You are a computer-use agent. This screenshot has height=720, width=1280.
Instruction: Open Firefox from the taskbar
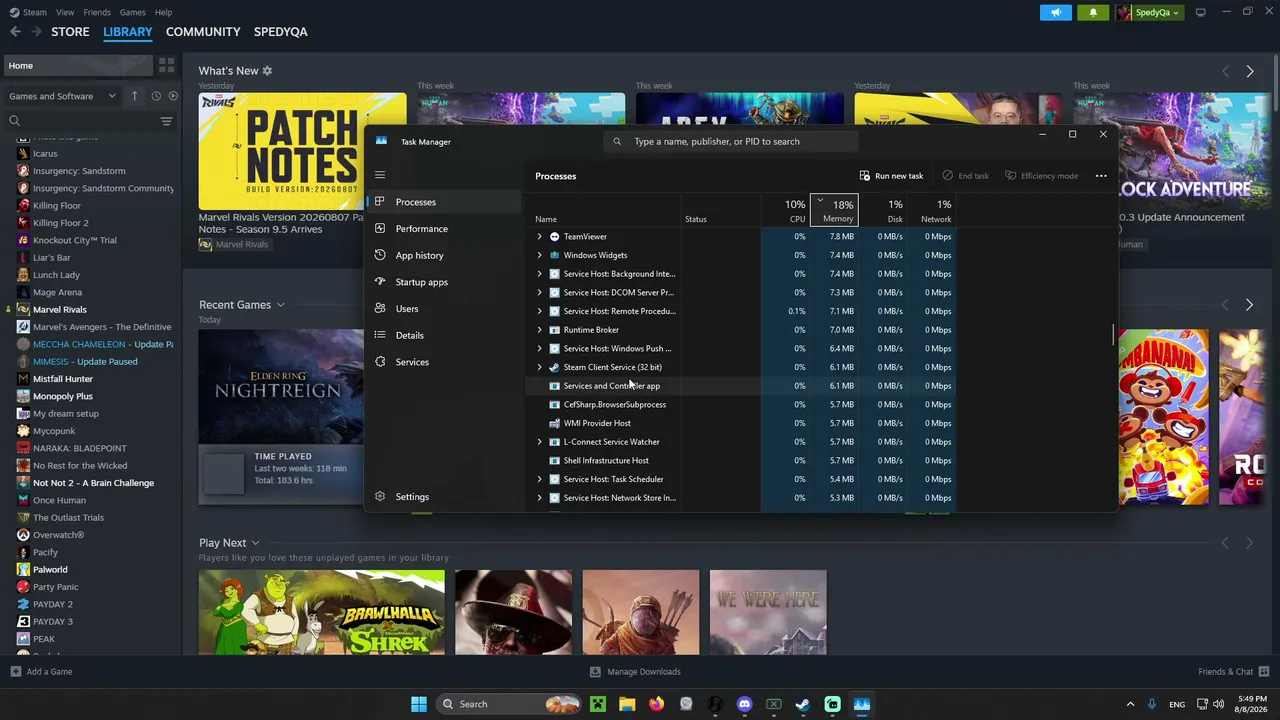click(x=656, y=704)
